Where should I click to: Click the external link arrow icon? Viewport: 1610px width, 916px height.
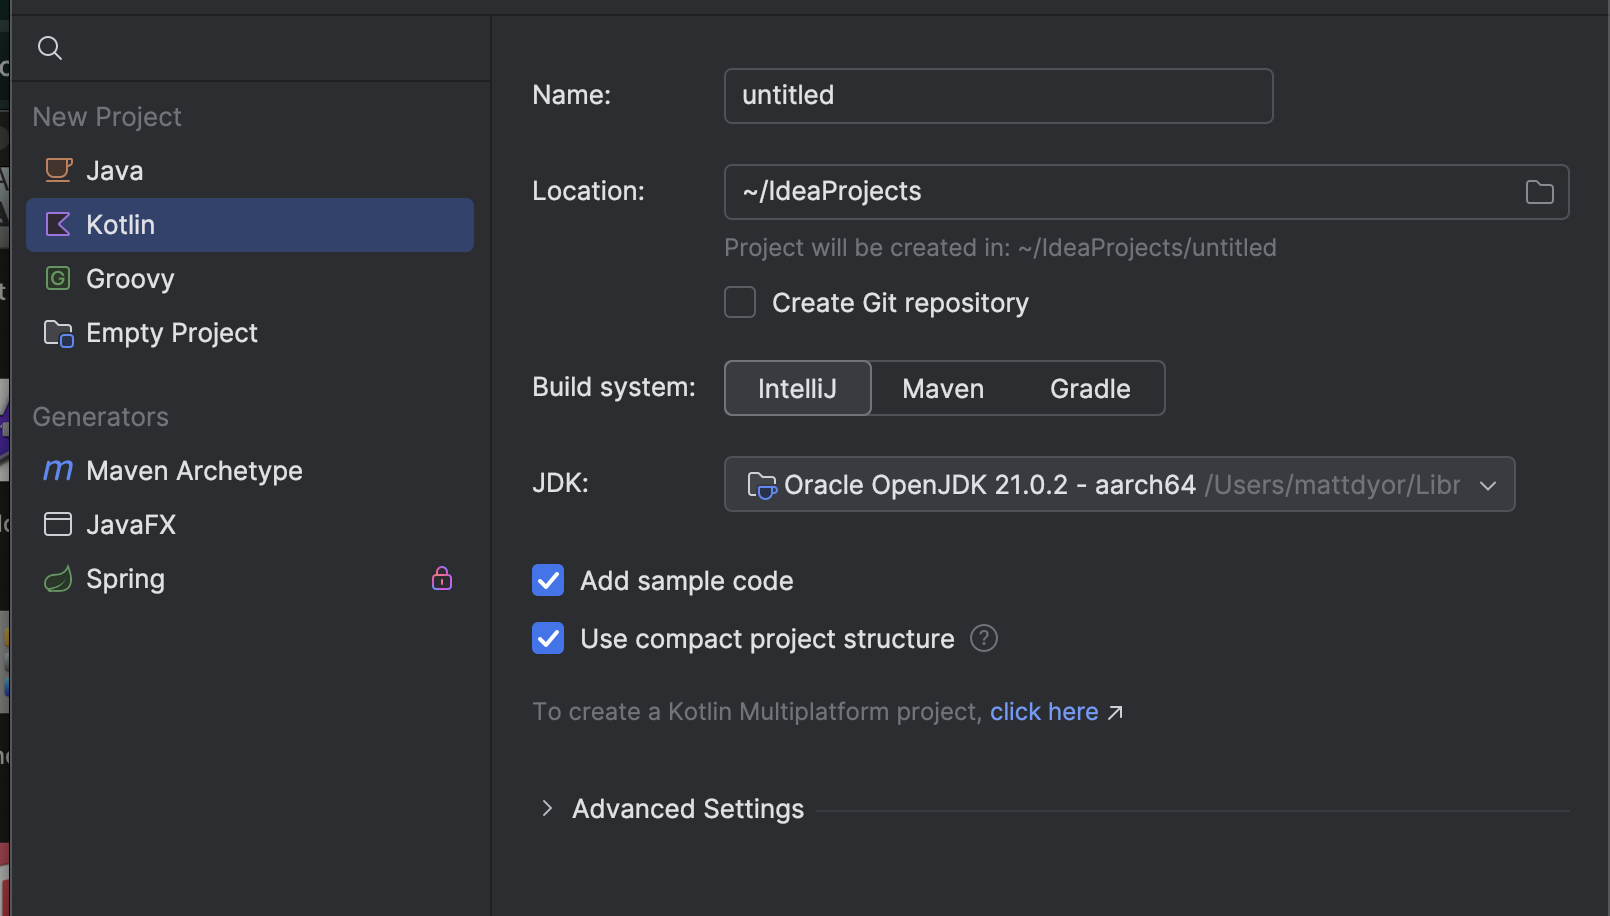click(x=1115, y=712)
